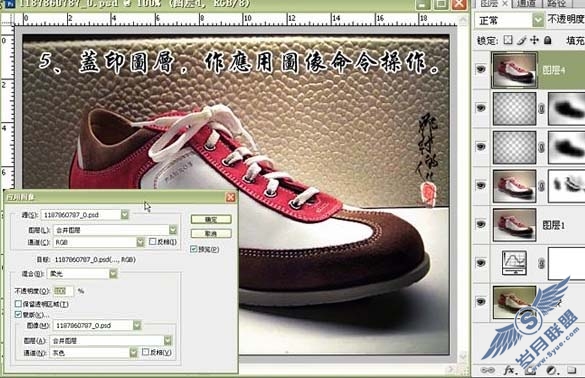Click the lock transparent pixels icon
This screenshot has height=378, width=585.
[x=508, y=40]
